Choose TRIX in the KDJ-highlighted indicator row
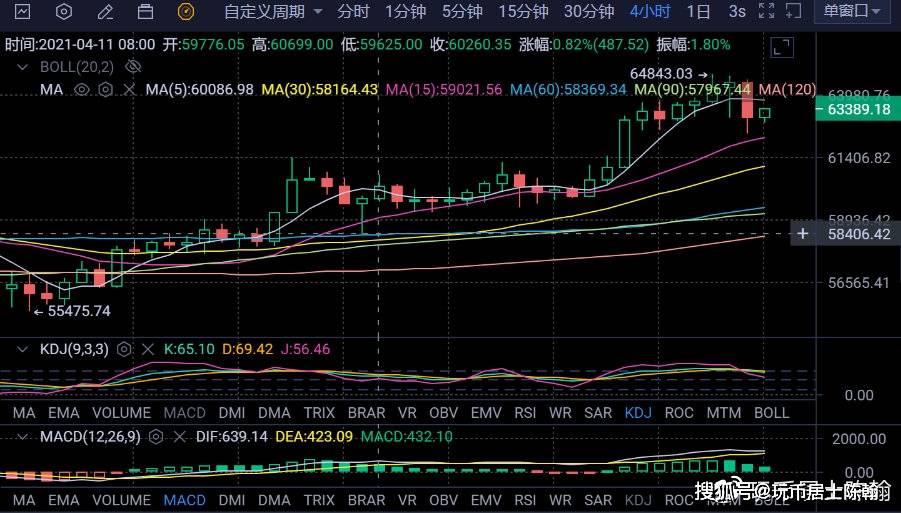Viewport: 901px width, 513px height. point(319,413)
